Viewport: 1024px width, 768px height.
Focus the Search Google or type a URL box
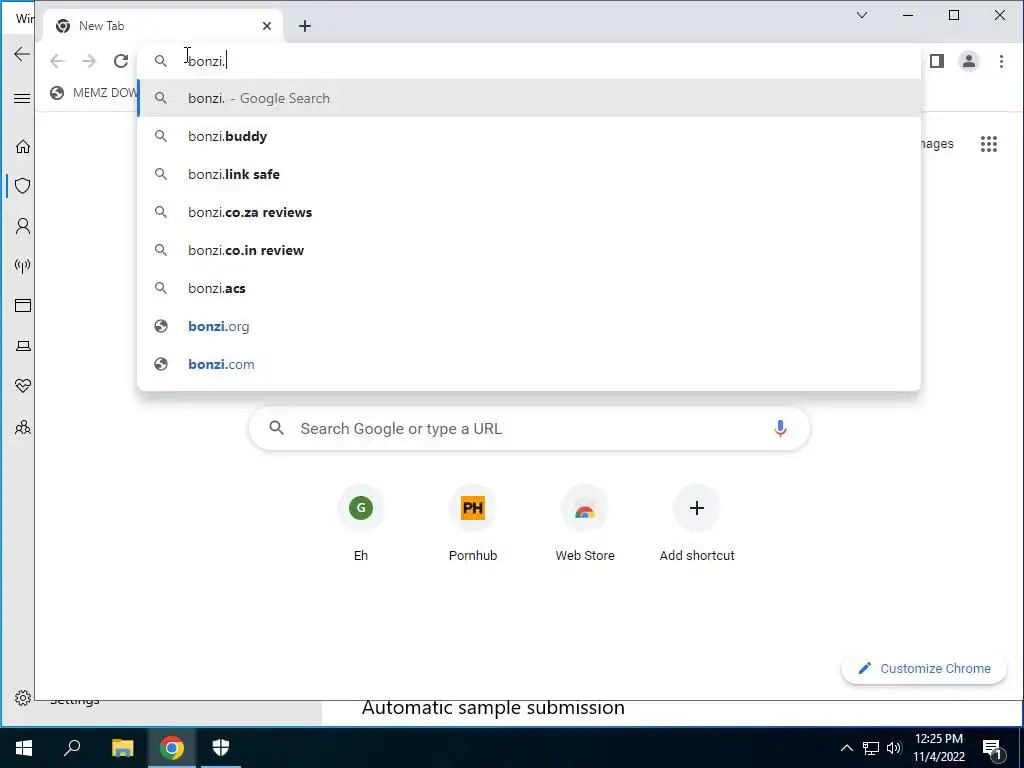click(529, 428)
